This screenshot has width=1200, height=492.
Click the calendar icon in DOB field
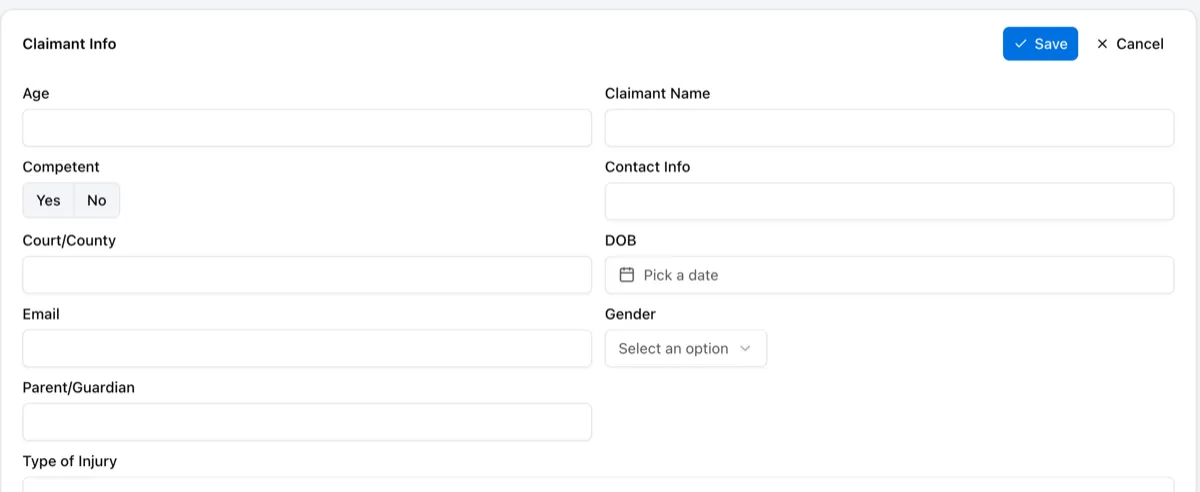627,275
